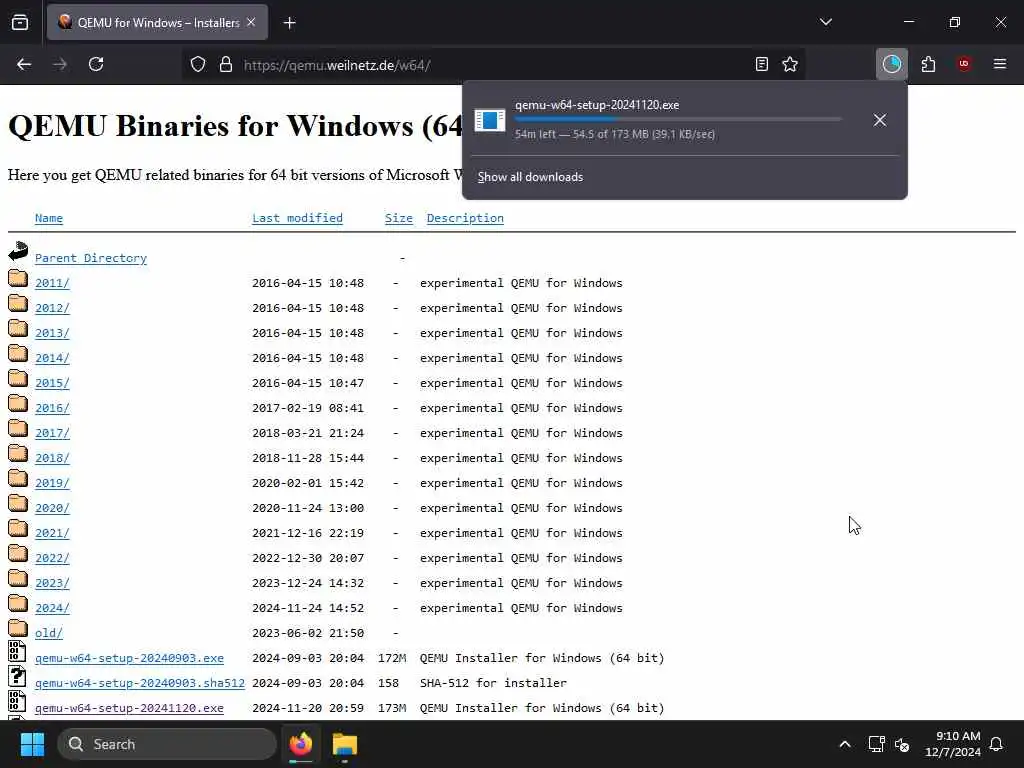Click the forward navigation arrow
Screen dimensions: 1024x768
point(60,64)
